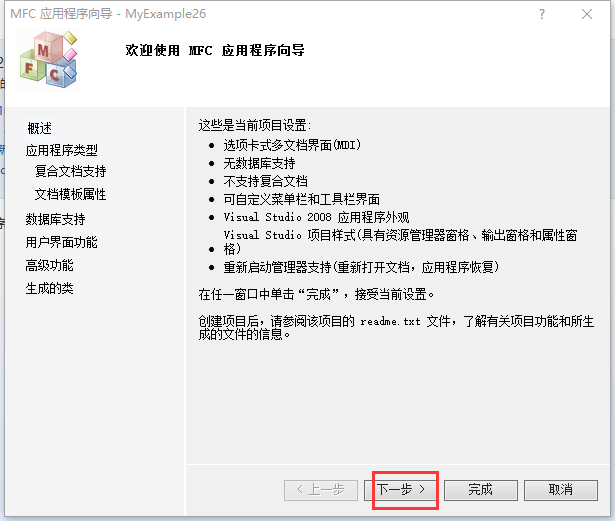This screenshot has height=521, width=615.
Task: Click the MyExample26 title bar text
Action: click(166, 14)
